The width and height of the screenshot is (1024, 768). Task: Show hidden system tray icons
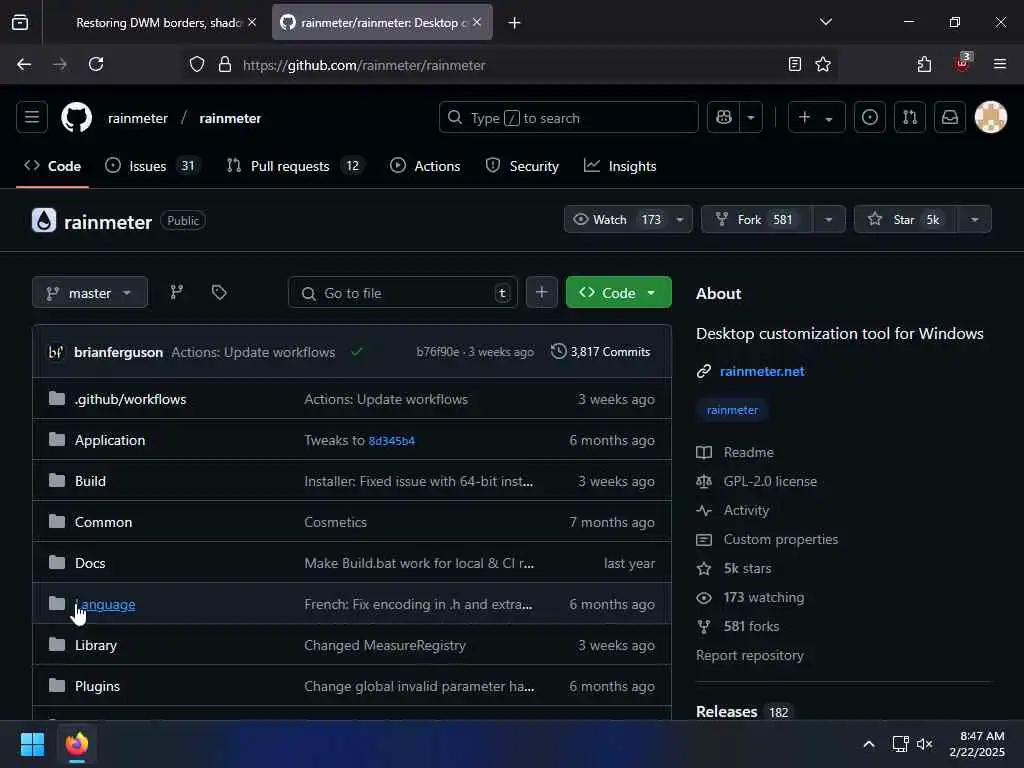coord(869,744)
